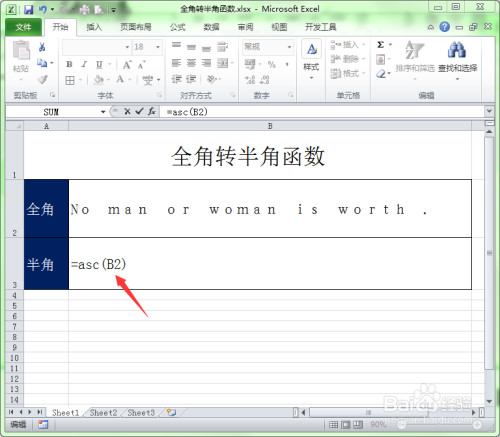Screen dimensions: 500x437
Task: Expand the formula bar
Action: (x=489, y=111)
